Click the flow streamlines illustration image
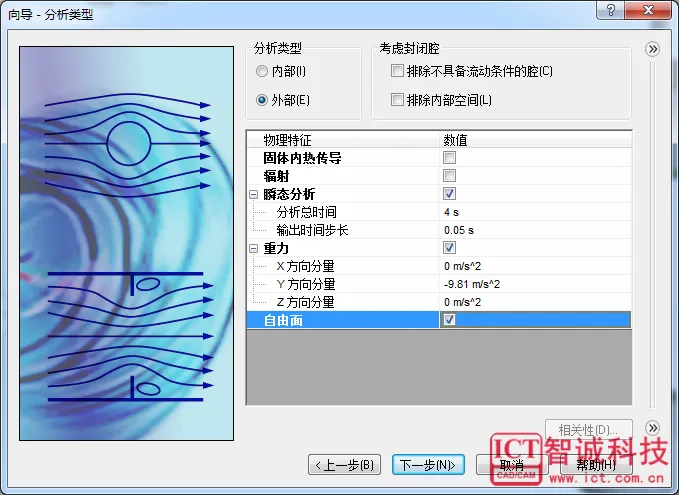Viewport: 679px width, 495px height. 126,243
